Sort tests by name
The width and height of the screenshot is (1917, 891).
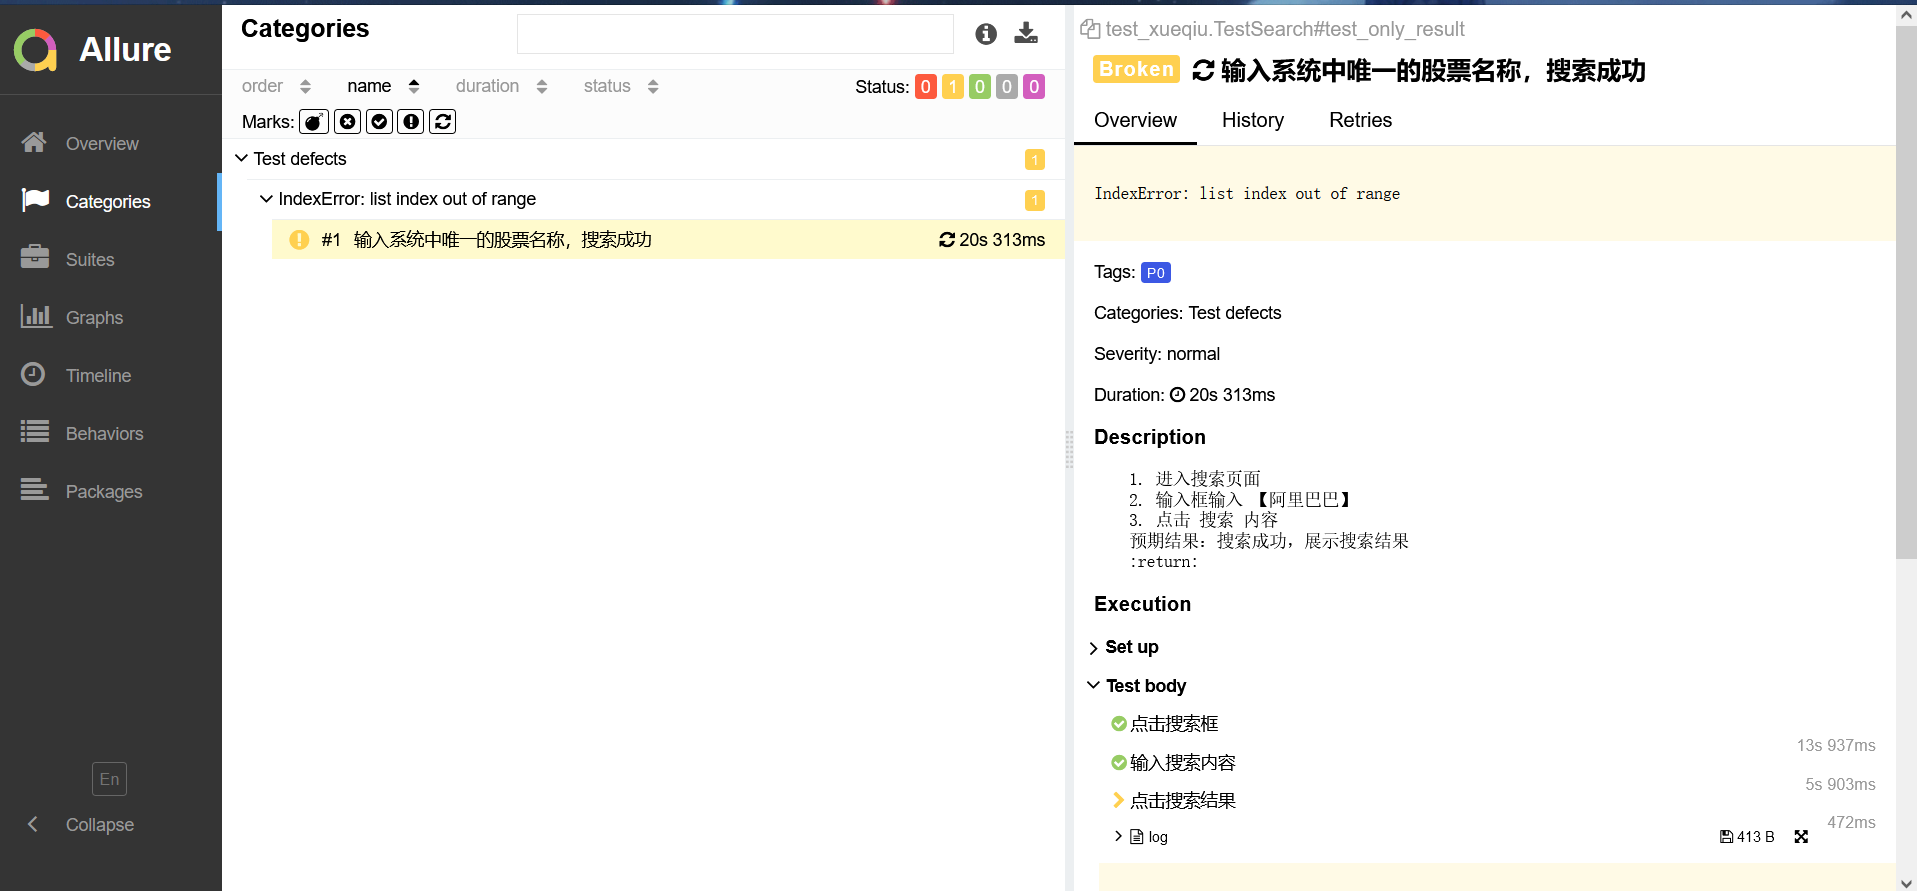click(383, 86)
